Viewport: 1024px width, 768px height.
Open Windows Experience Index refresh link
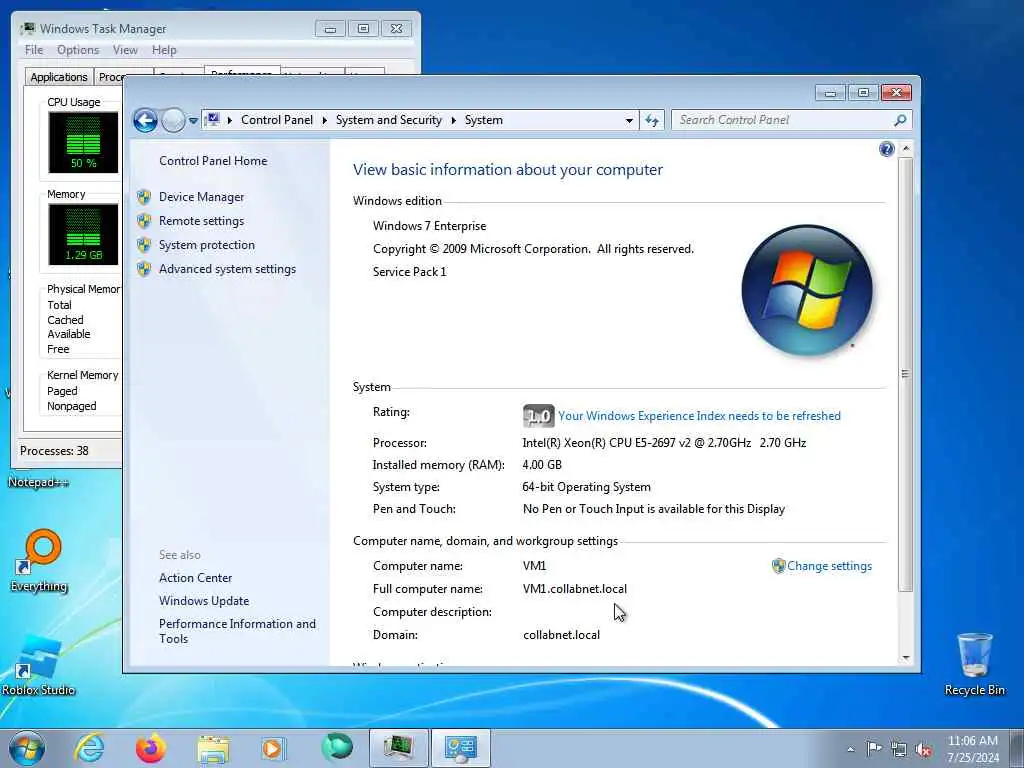[699, 416]
